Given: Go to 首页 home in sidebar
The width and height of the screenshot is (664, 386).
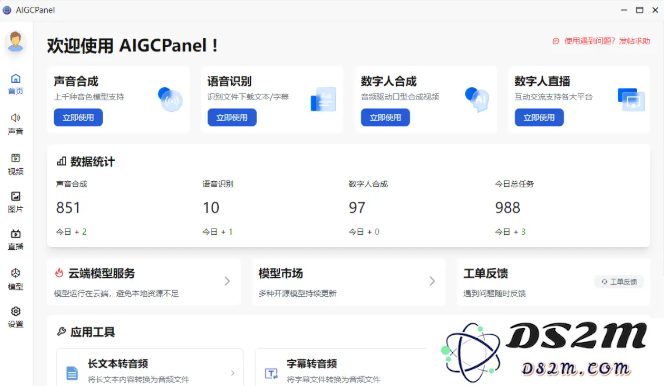Looking at the screenshot, I should [x=16, y=84].
